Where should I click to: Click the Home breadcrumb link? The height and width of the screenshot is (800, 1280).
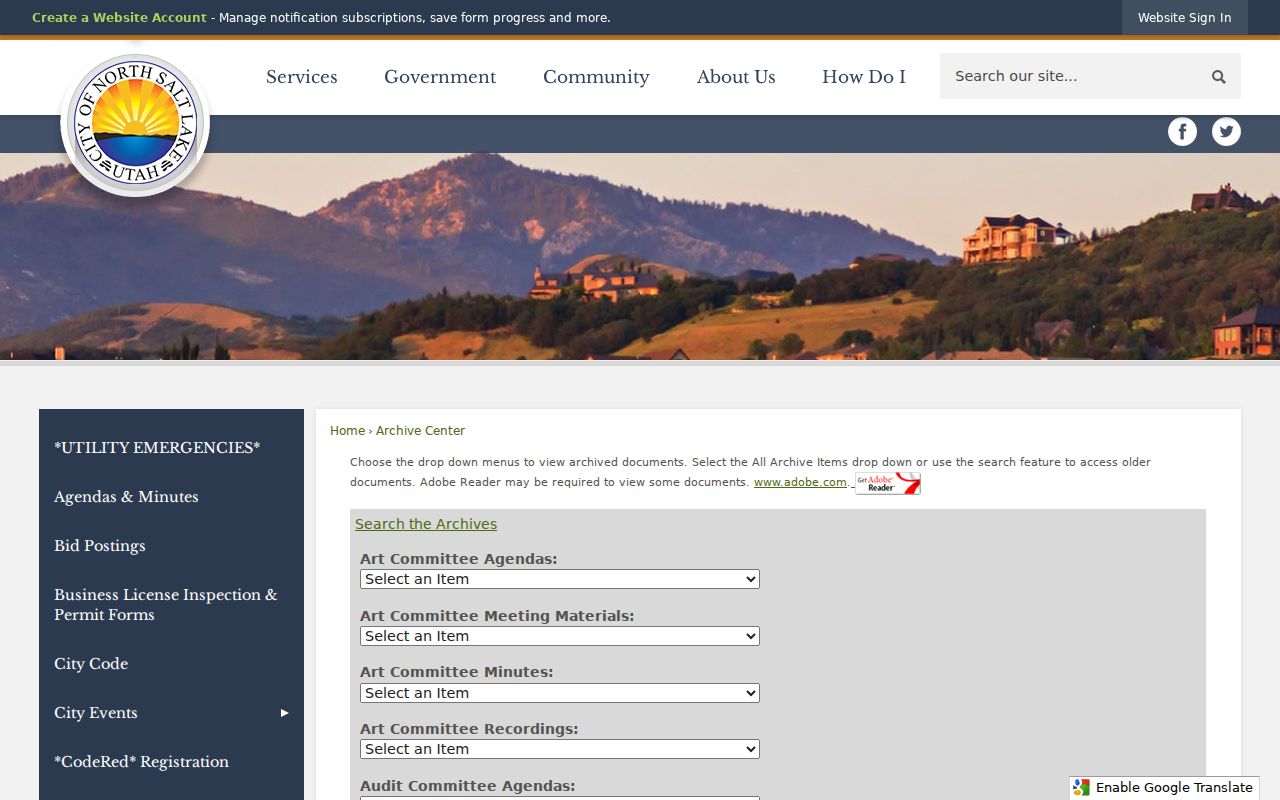click(347, 431)
